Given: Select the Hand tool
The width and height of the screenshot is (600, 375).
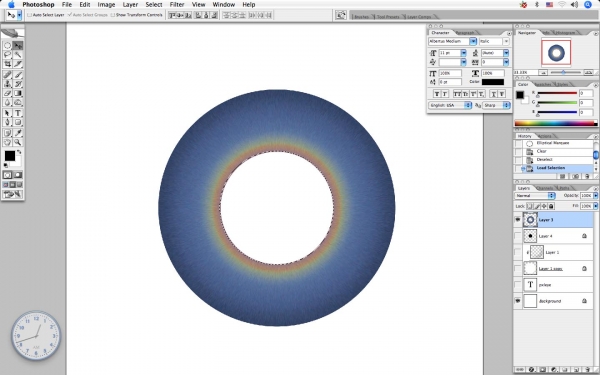Looking at the screenshot, I should [7, 142].
